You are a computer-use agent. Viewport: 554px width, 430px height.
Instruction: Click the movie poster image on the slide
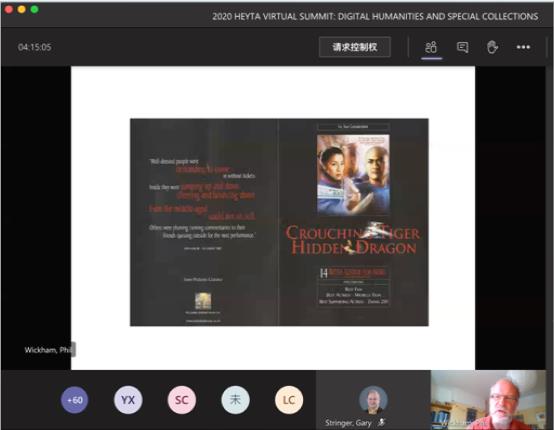tap(353, 175)
